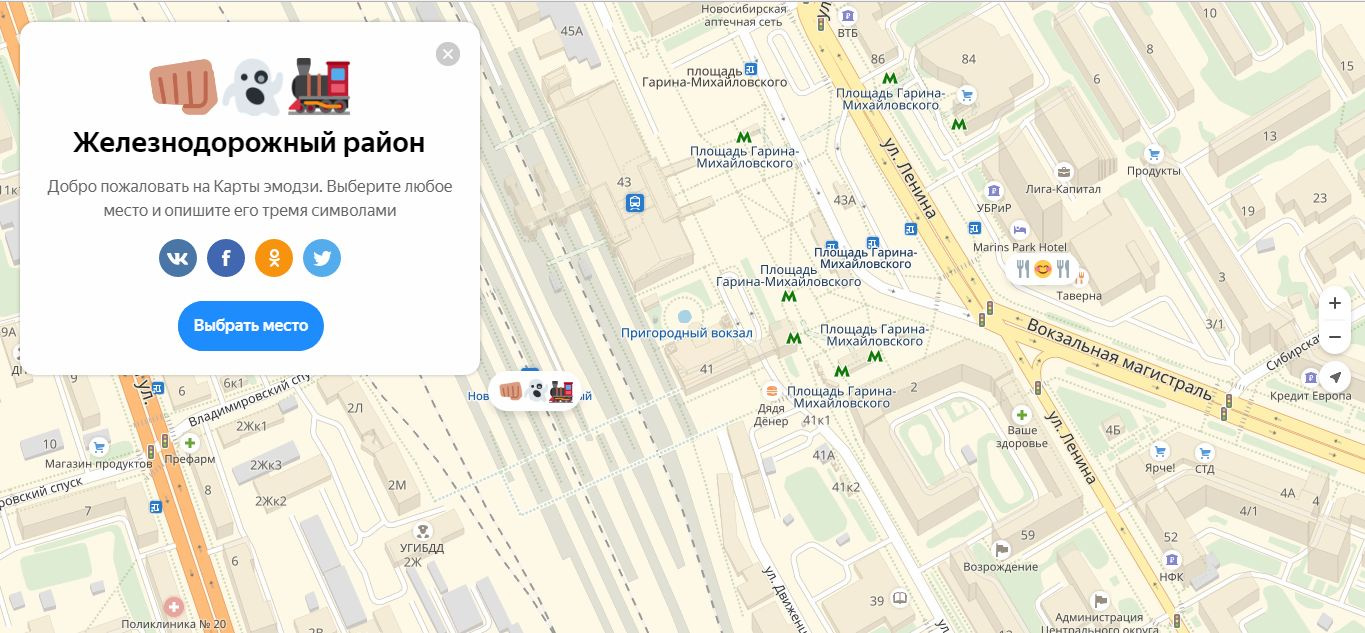Open the Поликлиника № 20 marker
The image size is (1365, 633).
pos(174,607)
